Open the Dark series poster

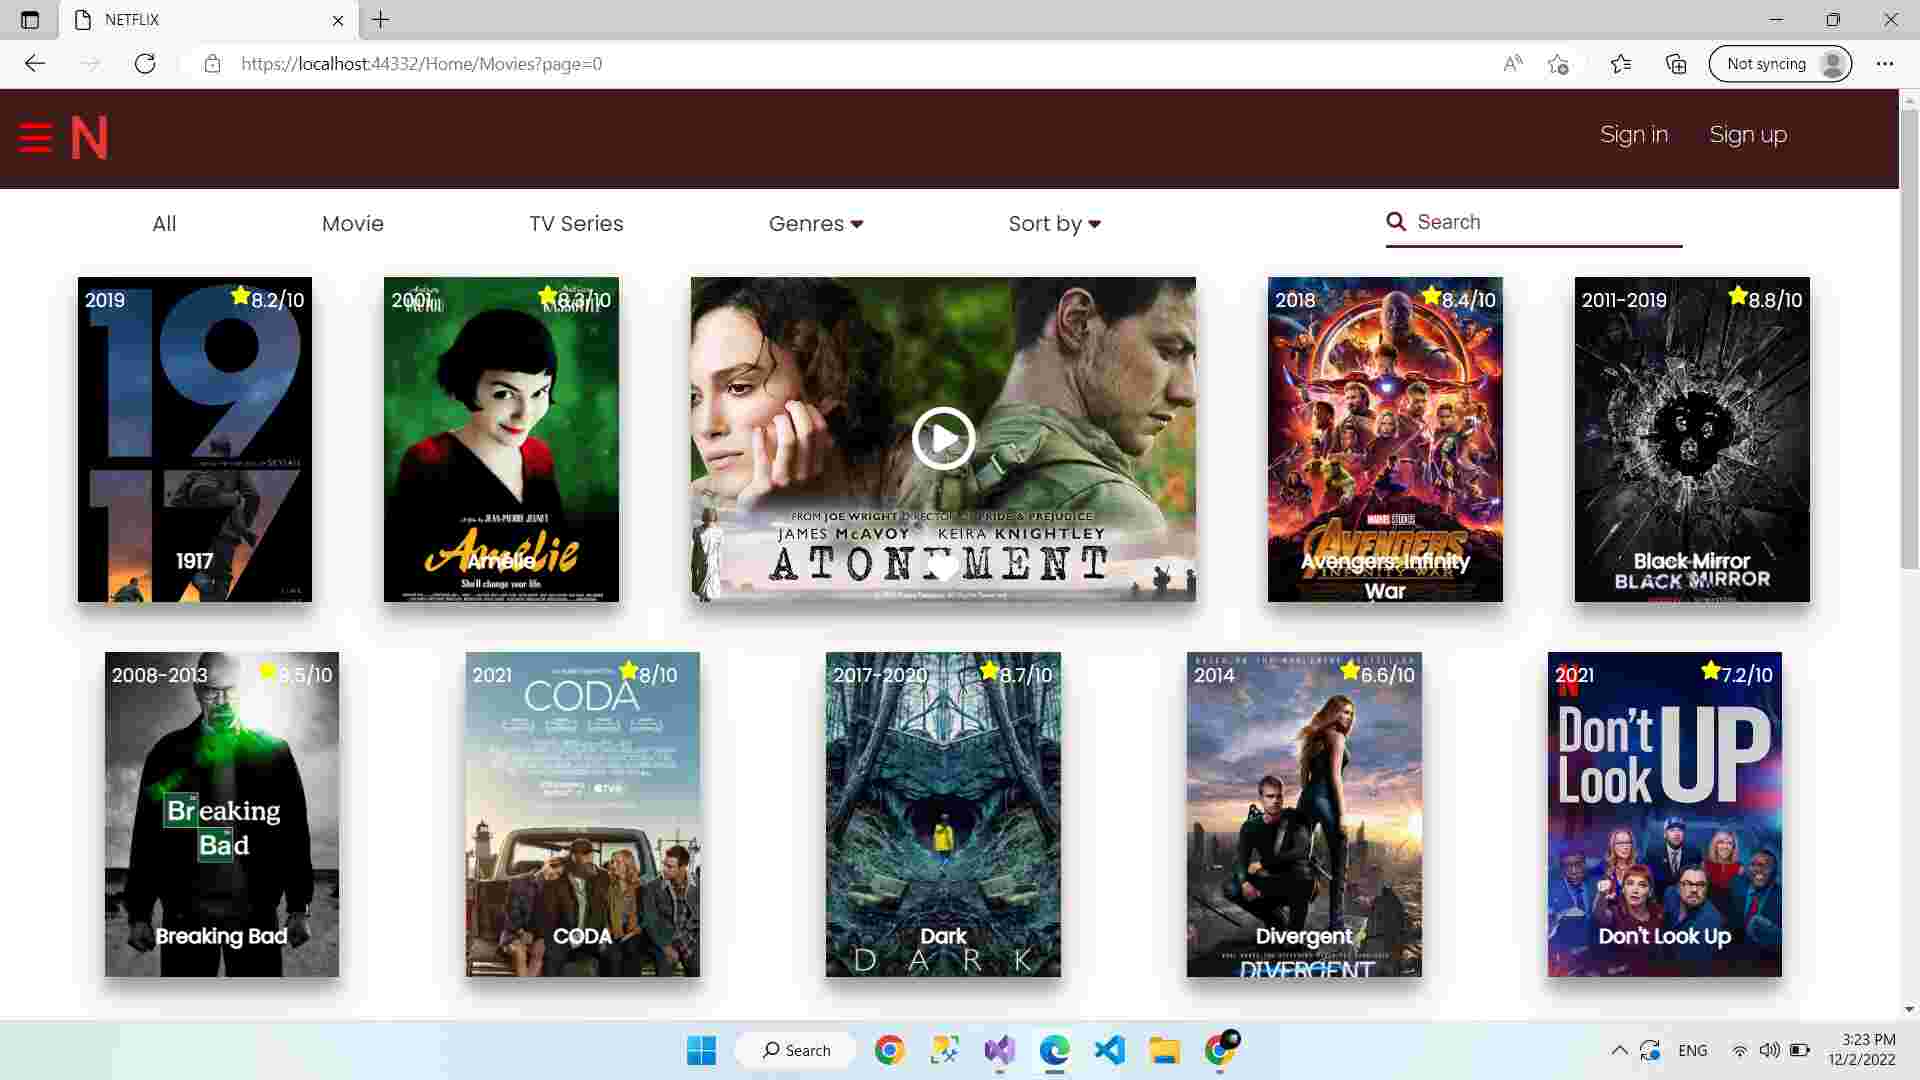[x=943, y=815]
